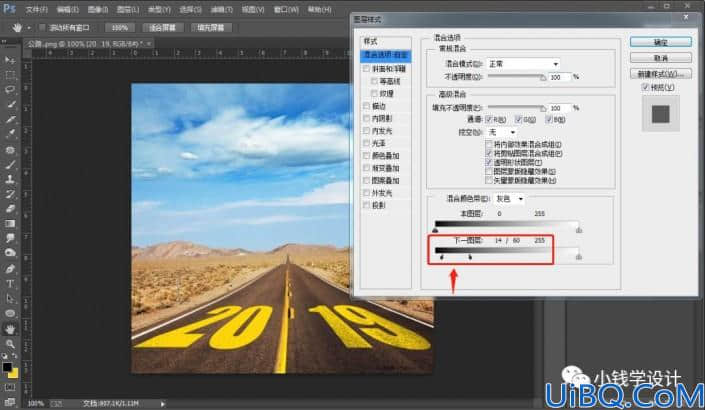Reset default foreground and background colors
Viewport: 705px width, 410px height.
[4, 356]
